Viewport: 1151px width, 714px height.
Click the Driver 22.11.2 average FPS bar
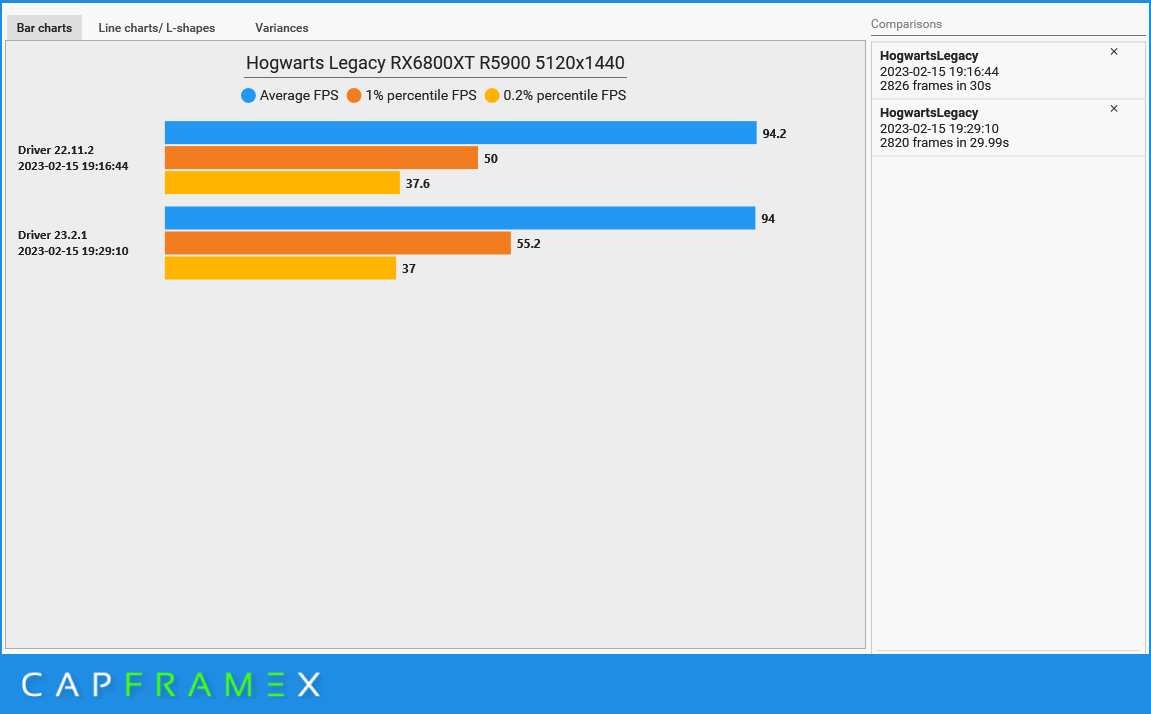coord(460,133)
